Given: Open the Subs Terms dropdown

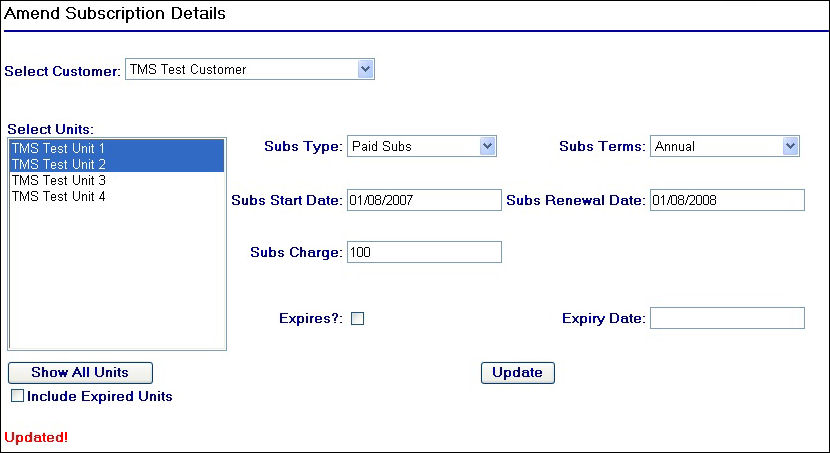Looking at the screenshot, I should pos(724,147).
